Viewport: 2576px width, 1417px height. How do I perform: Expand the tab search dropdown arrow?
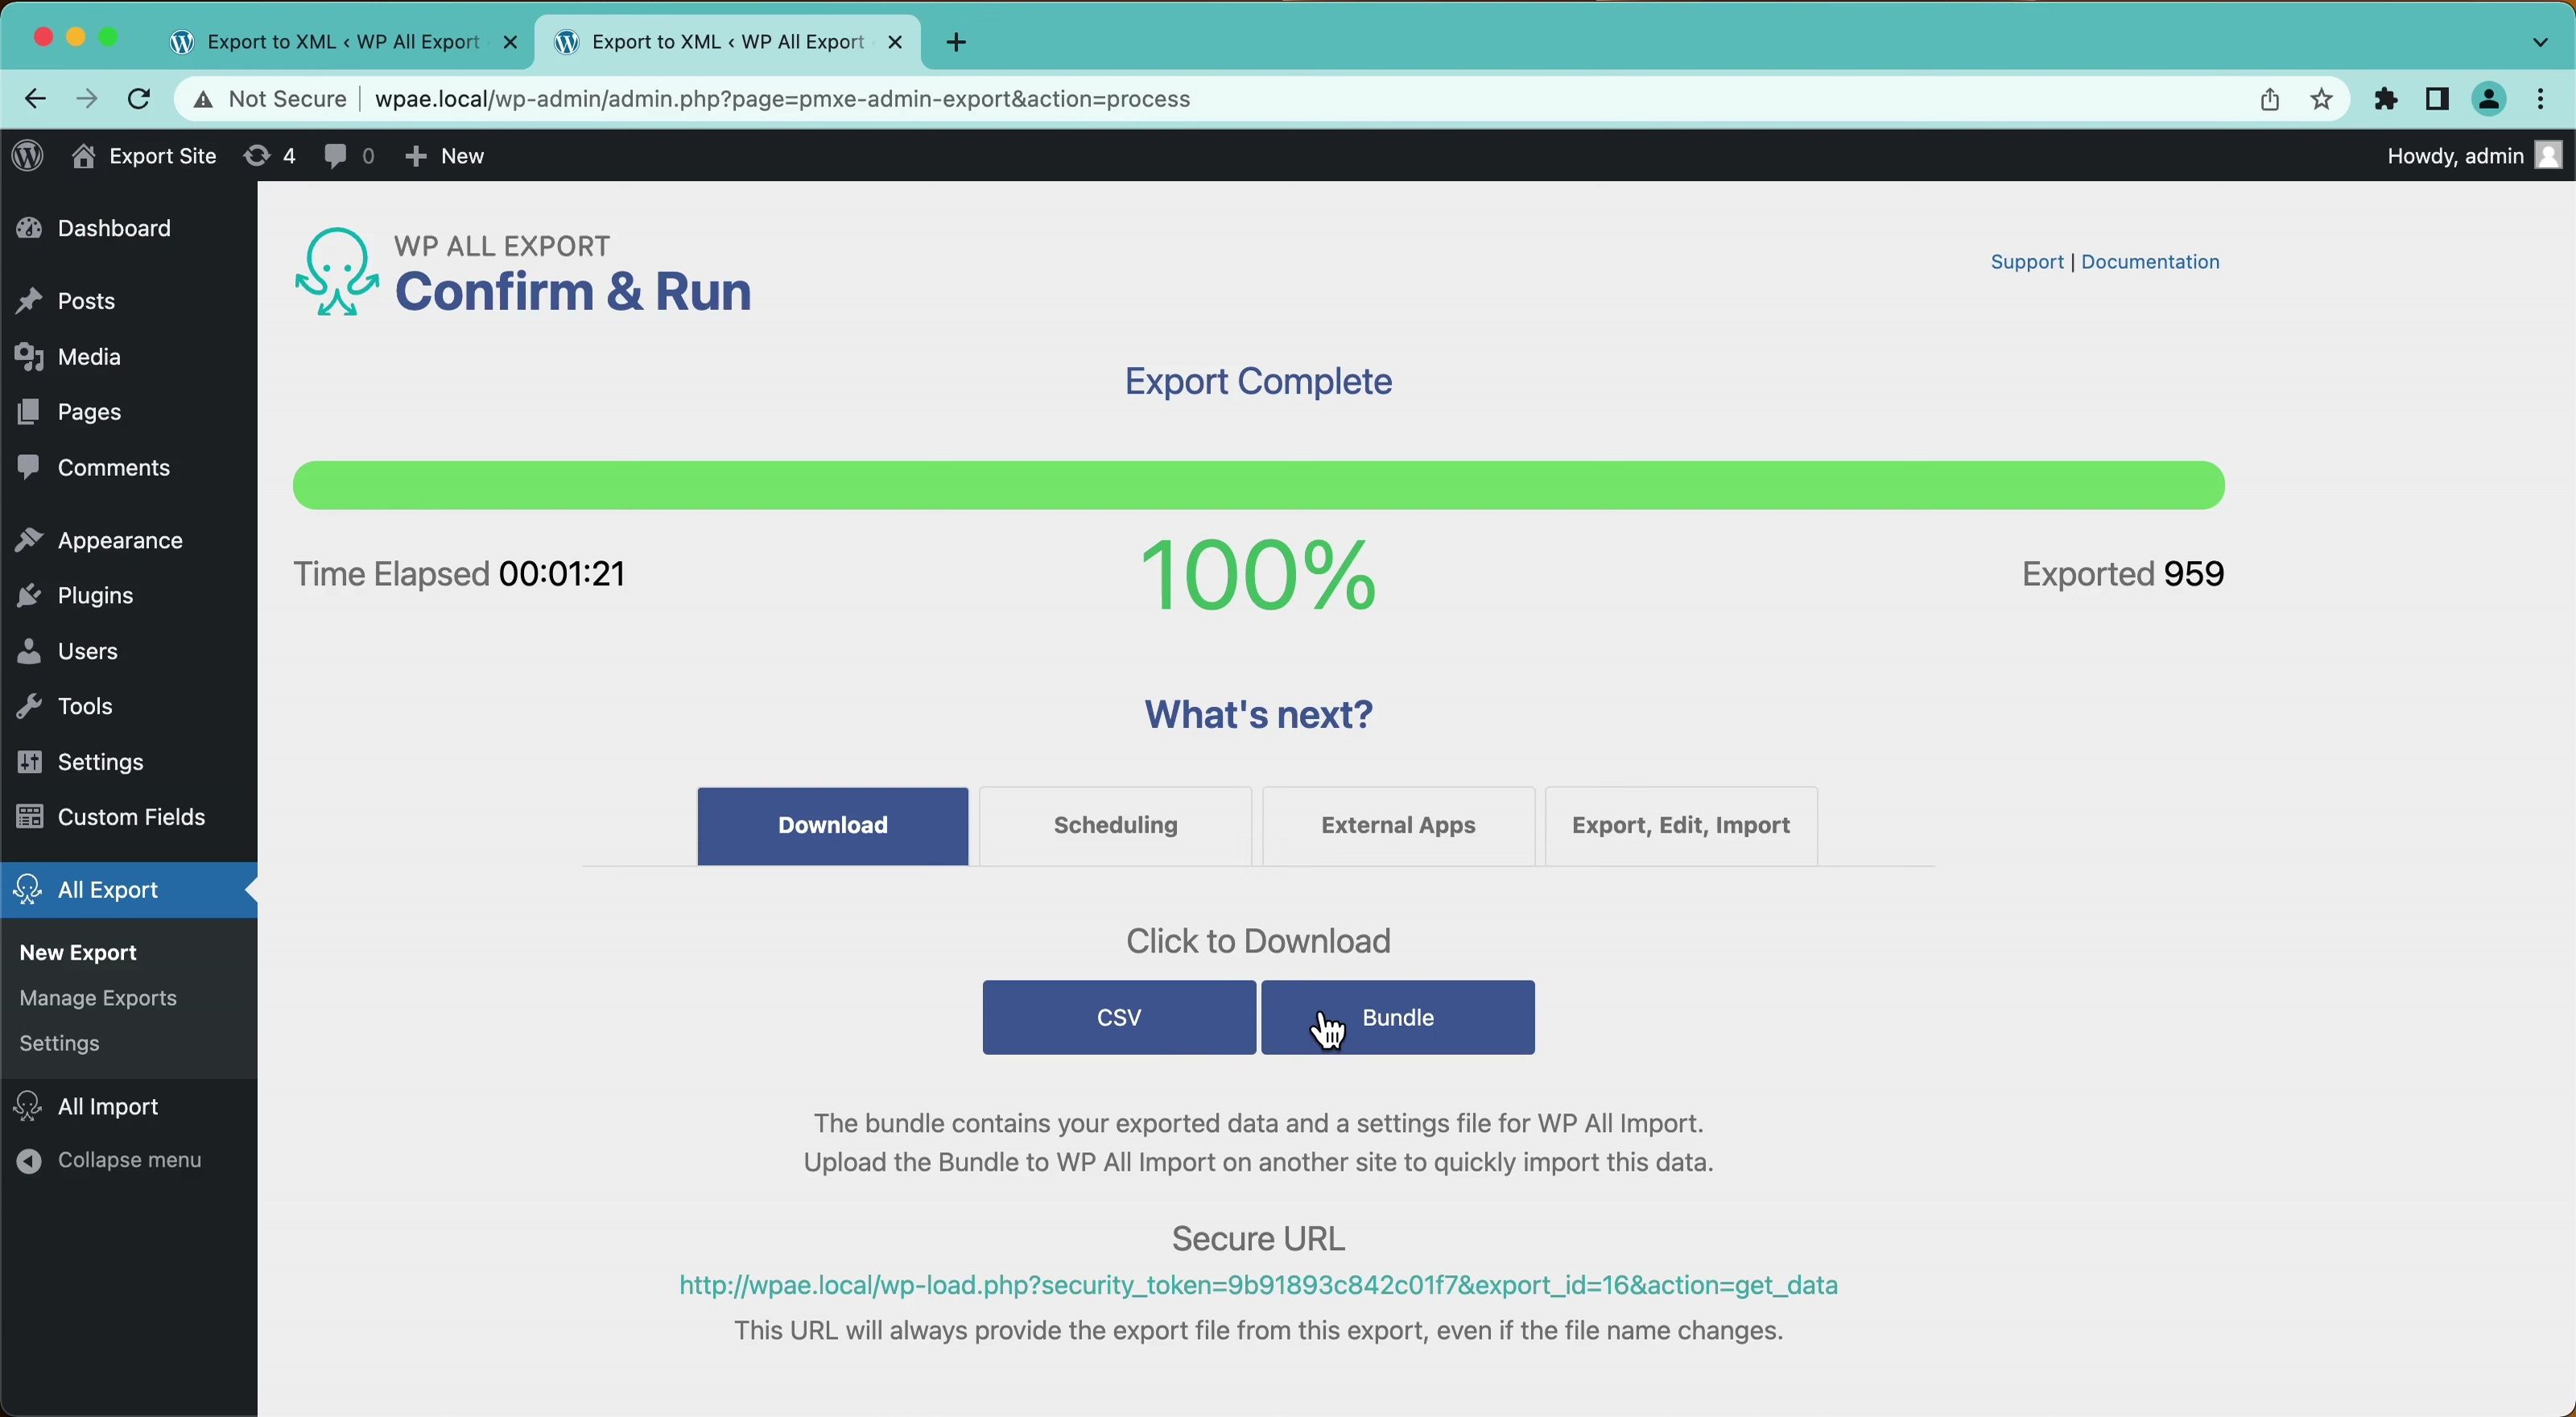[2541, 42]
